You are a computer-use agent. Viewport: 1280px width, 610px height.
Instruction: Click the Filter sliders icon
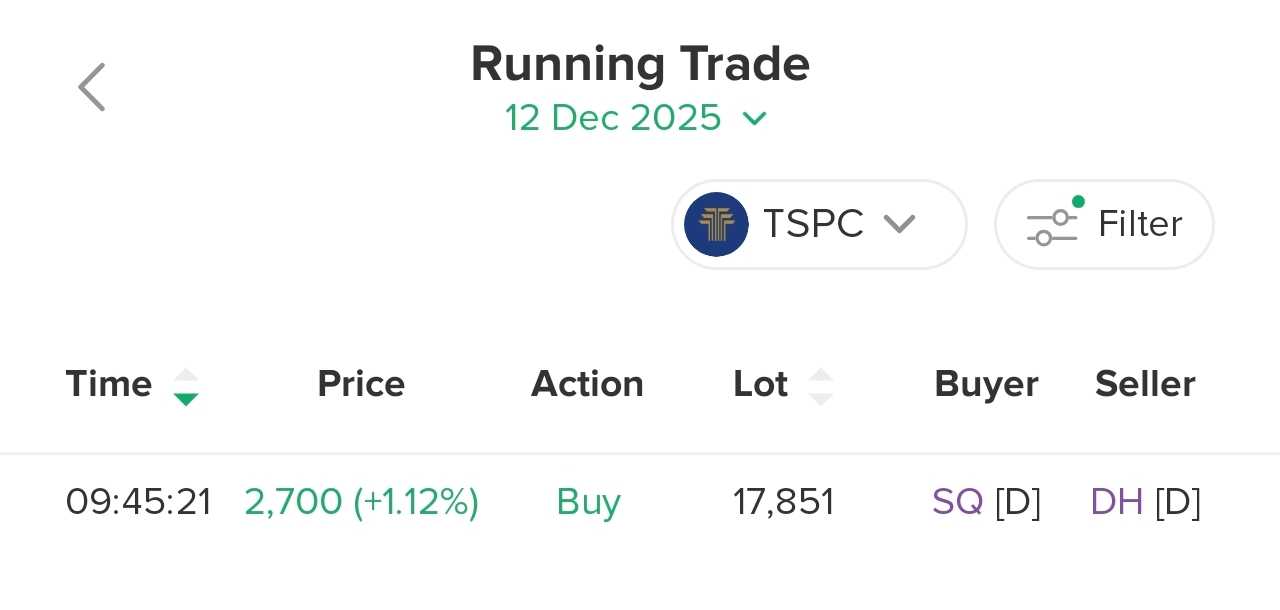click(x=1052, y=225)
